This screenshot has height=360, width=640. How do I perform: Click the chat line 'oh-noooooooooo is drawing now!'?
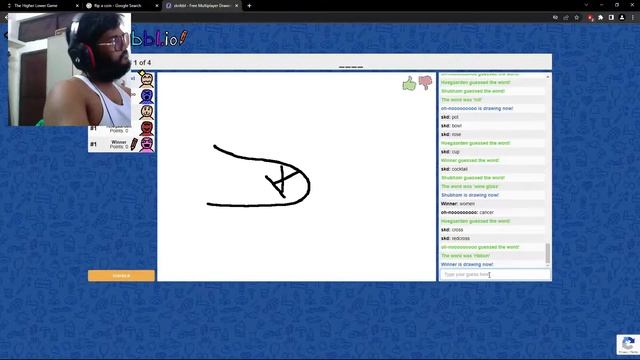coord(477,109)
